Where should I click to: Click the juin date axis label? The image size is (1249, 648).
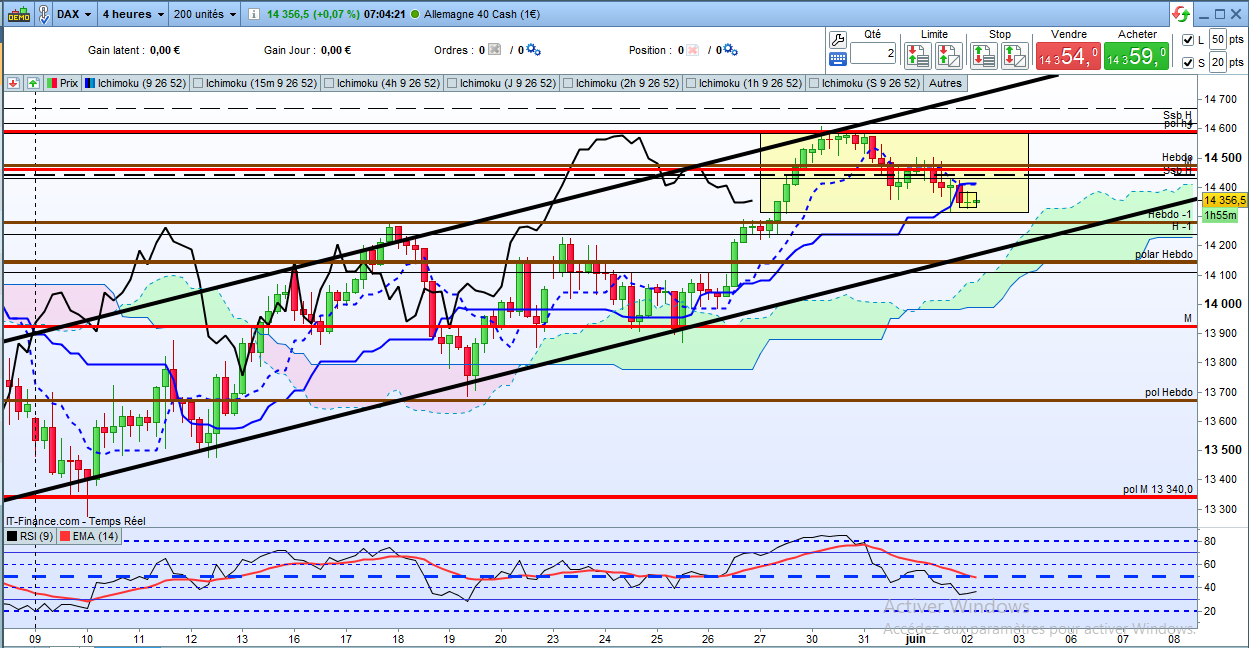[x=914, y=638]
